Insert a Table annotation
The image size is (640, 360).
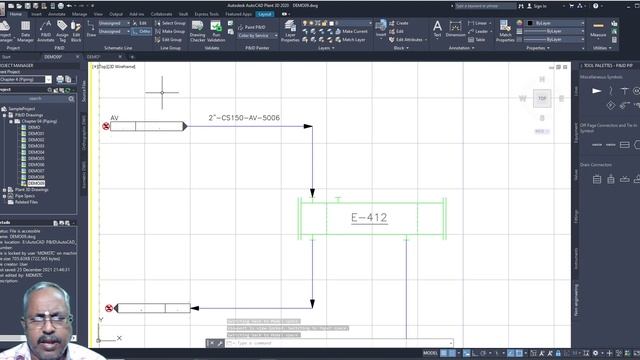tap(477, 40)
